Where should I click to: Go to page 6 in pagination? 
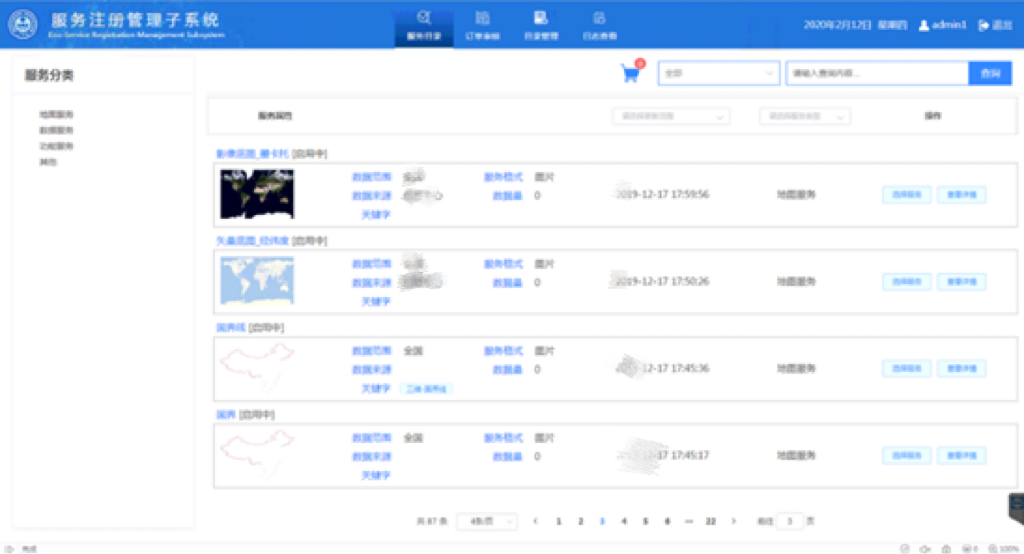point(667,521)
